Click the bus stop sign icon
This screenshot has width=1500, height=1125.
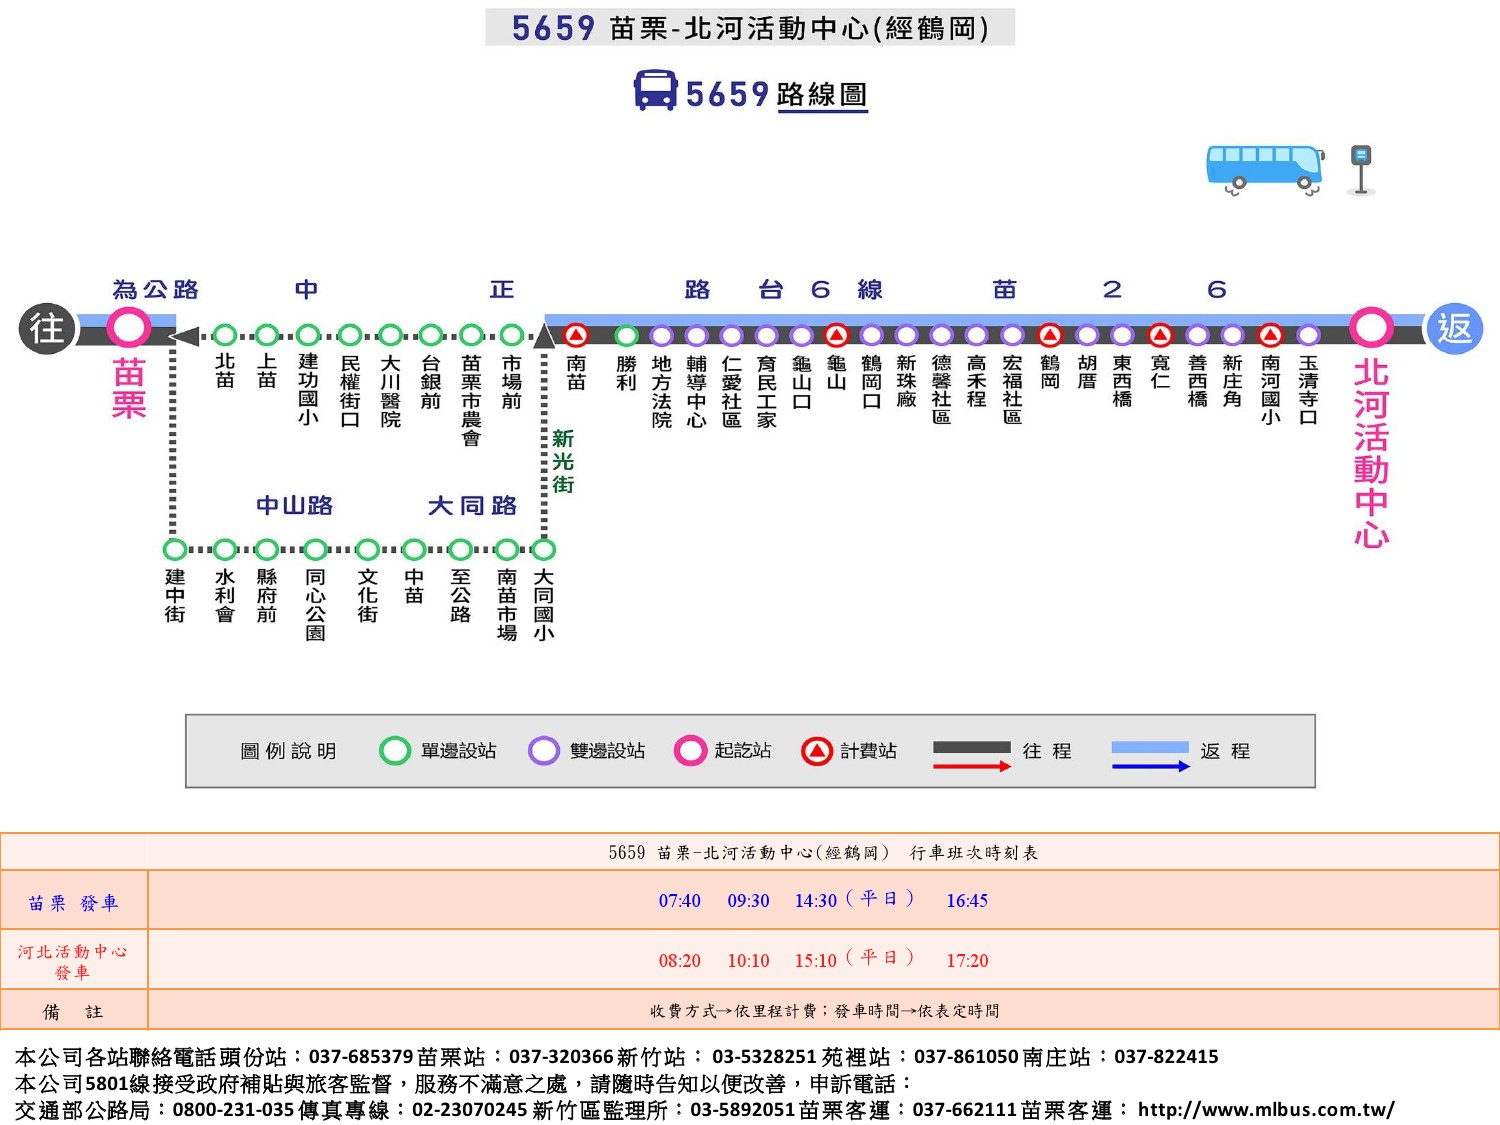click(x=1360, y=168)
